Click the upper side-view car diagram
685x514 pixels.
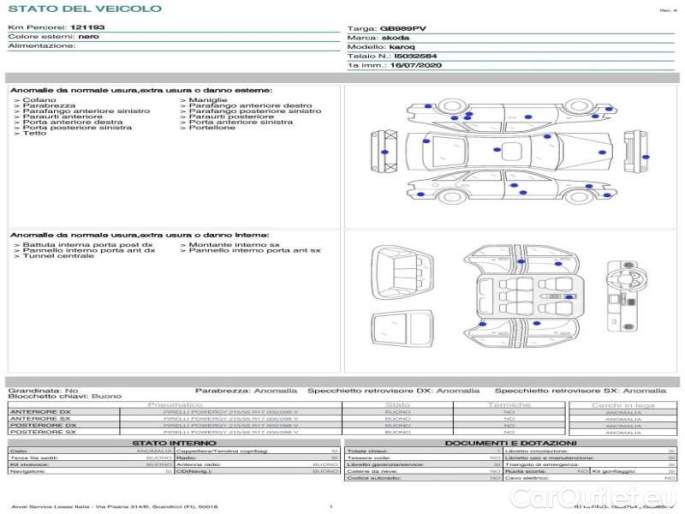point(511,115)
